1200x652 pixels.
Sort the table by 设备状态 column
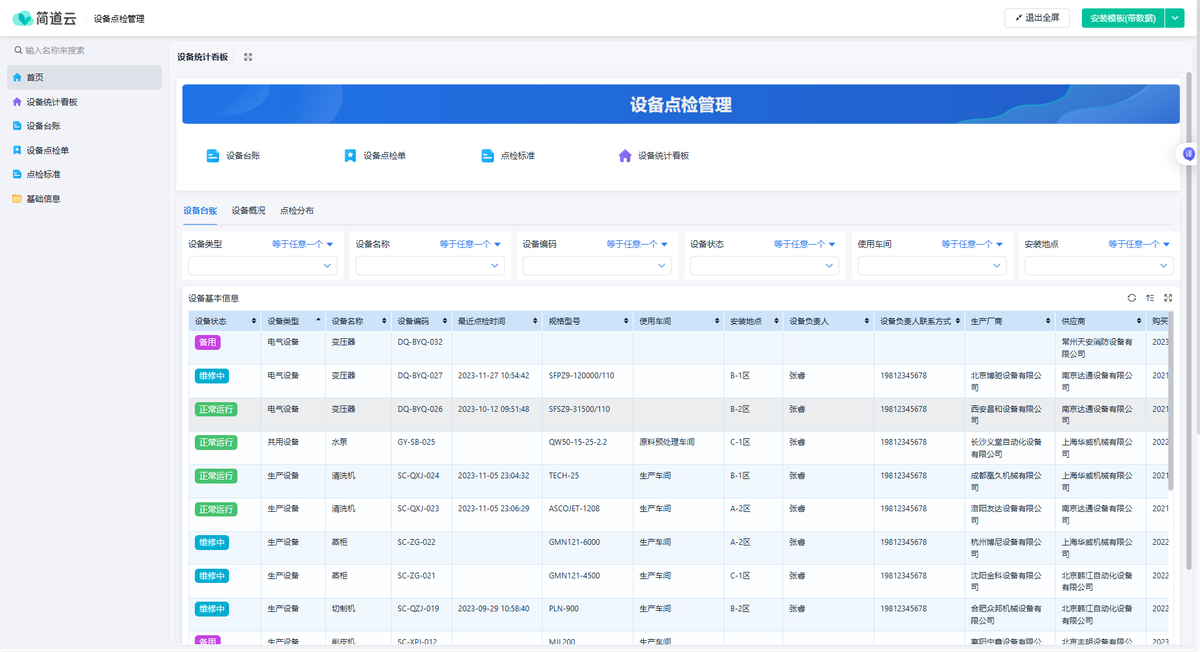click(x=253, y=321)
